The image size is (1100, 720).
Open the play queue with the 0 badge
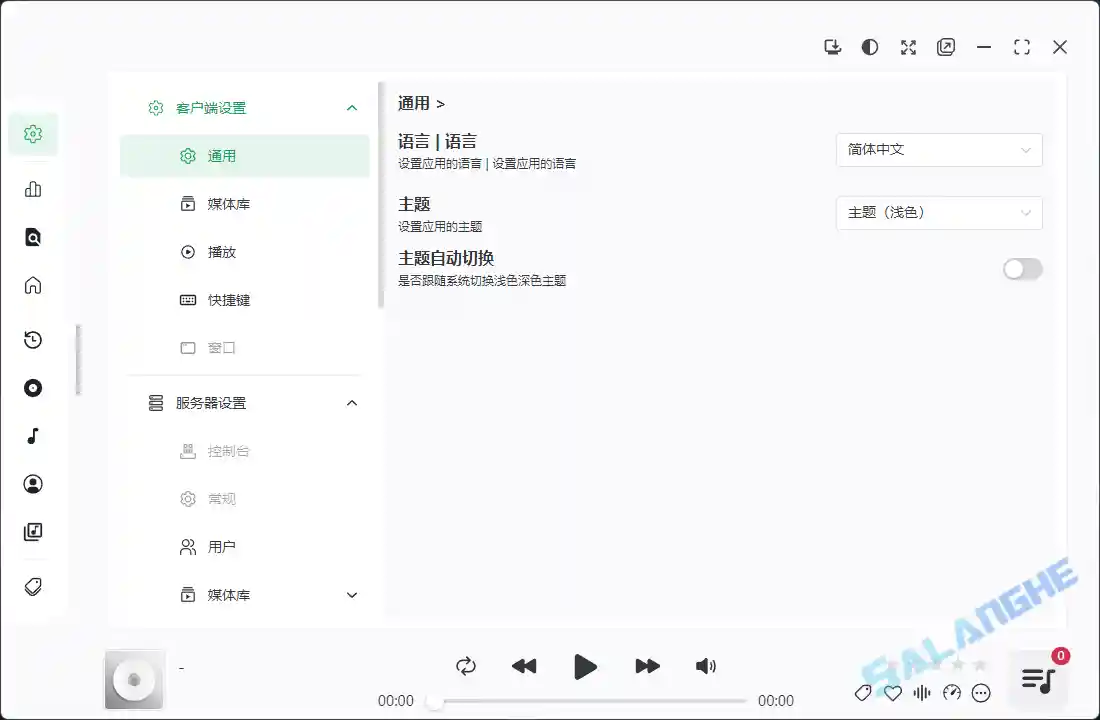click(x=1038, y=678)
